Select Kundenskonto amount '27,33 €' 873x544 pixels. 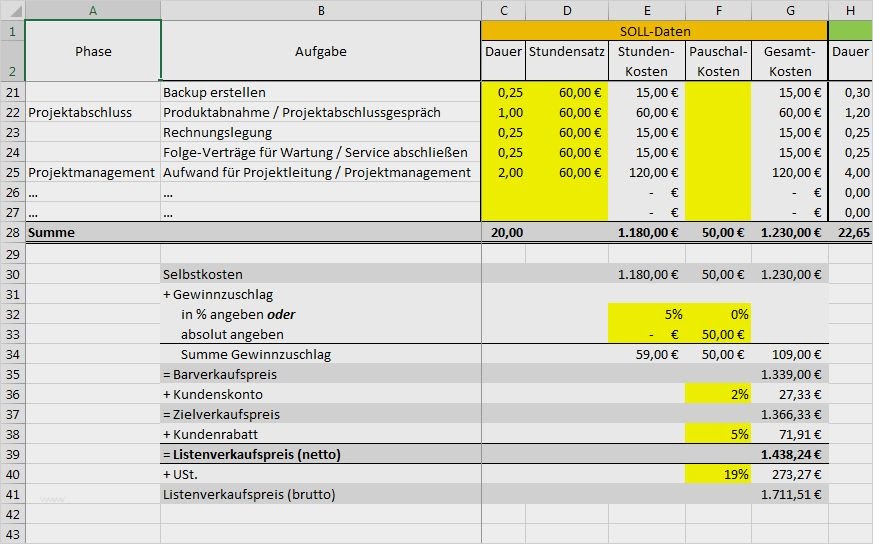pos(789,394)
